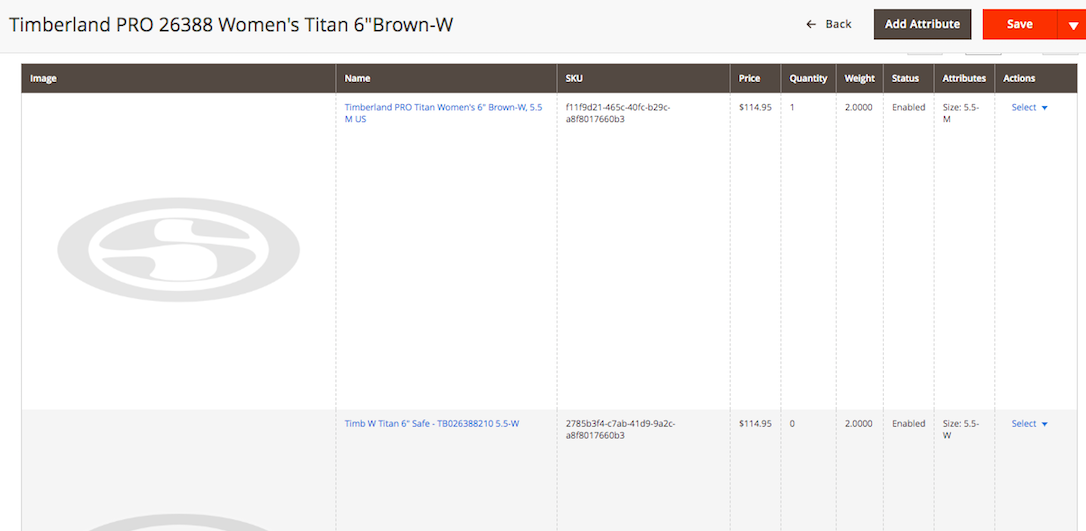1086x531 pixels.
Task: Click quantity 0 in the second row
Action: point(792,424)
